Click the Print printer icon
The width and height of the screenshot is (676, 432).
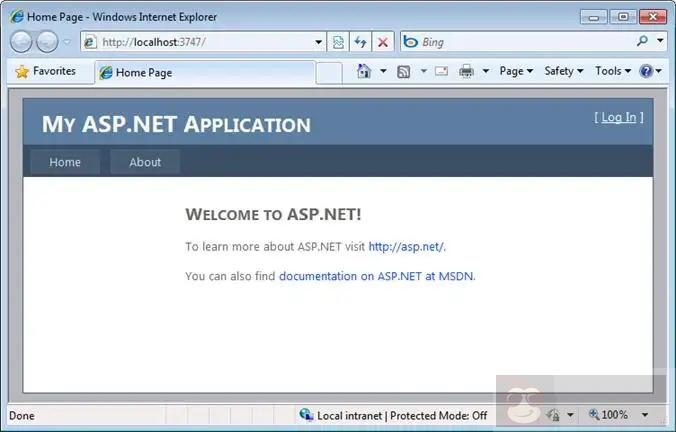click(x=466, y=71)
